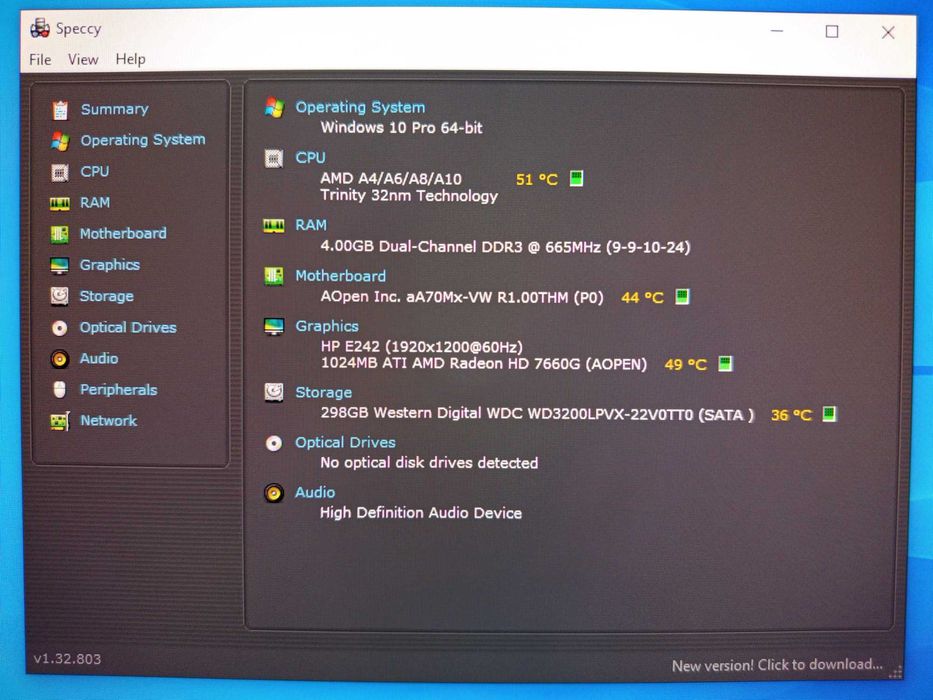
Task: Open the View menu
Action: pyautogui.click(x=83, y=60)
